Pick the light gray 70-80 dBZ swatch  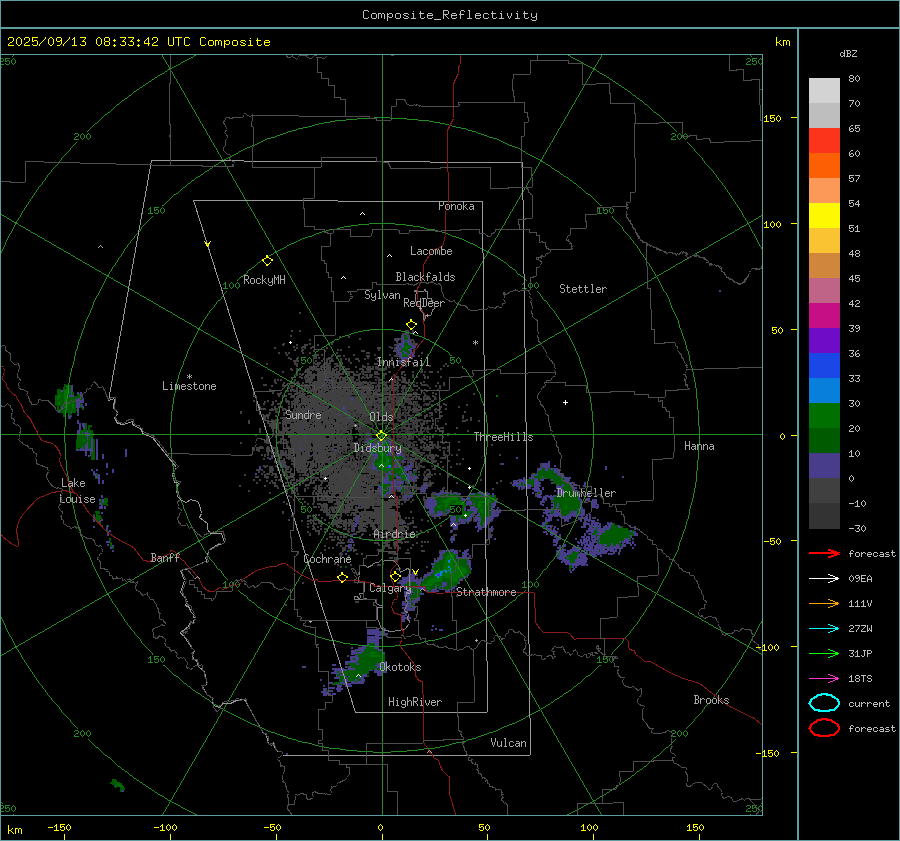[x=824, y=91]
